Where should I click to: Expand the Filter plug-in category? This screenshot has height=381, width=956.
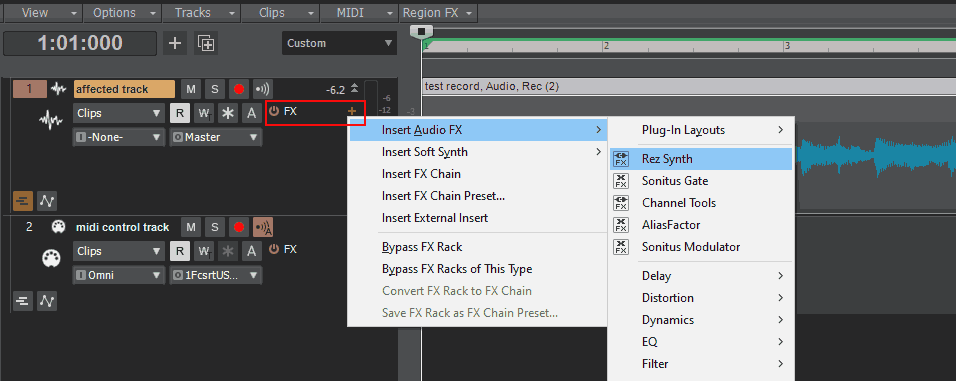coord(701,363)
